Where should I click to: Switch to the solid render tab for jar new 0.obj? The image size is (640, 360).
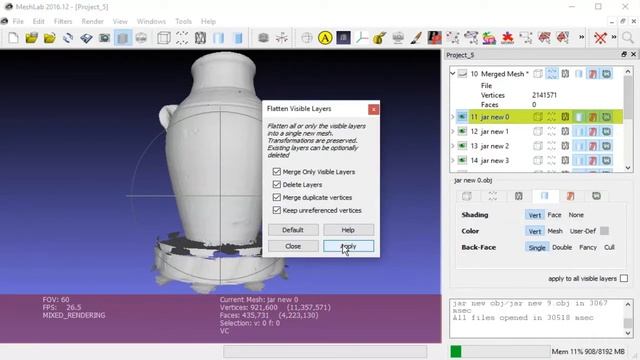click(x=544, y=196)
